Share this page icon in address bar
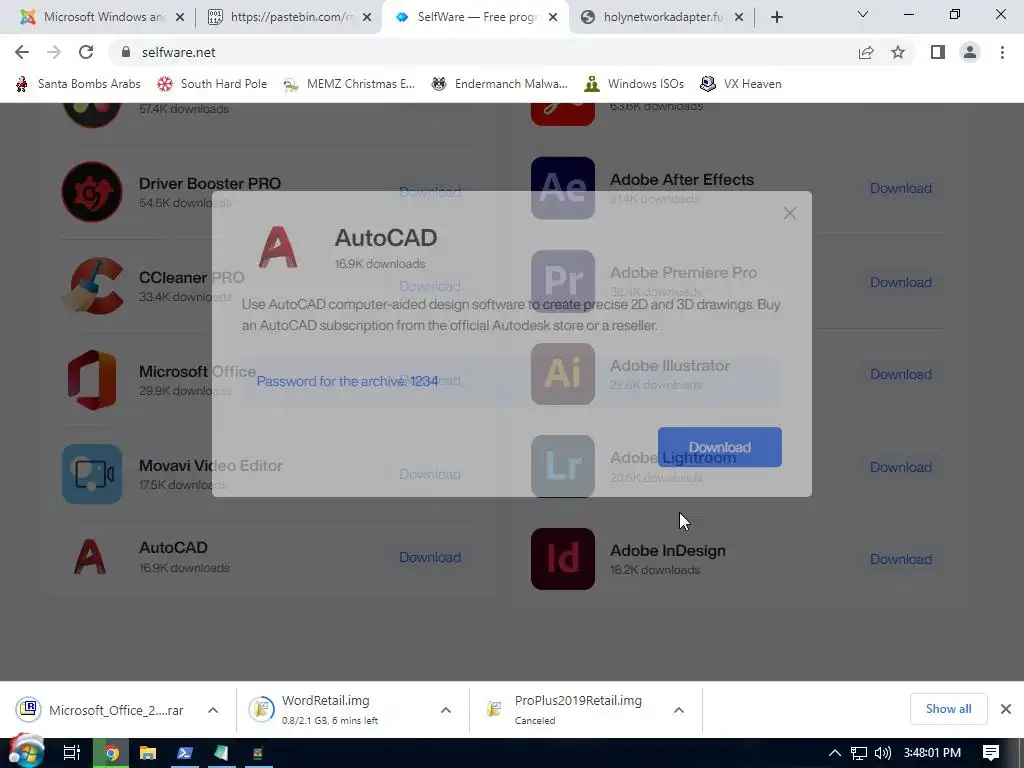Screen dimensions: 1024x768 coord(866,52)
